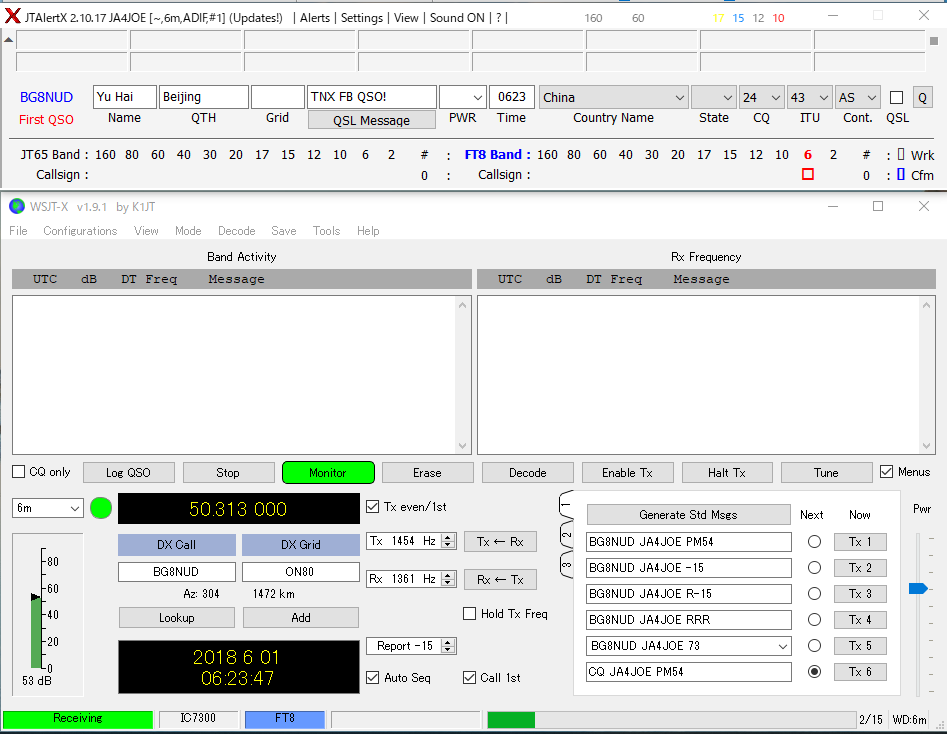947x734 pixels.
Task: Select tab 2 of the message panel
Action: [x=566, y=535]
